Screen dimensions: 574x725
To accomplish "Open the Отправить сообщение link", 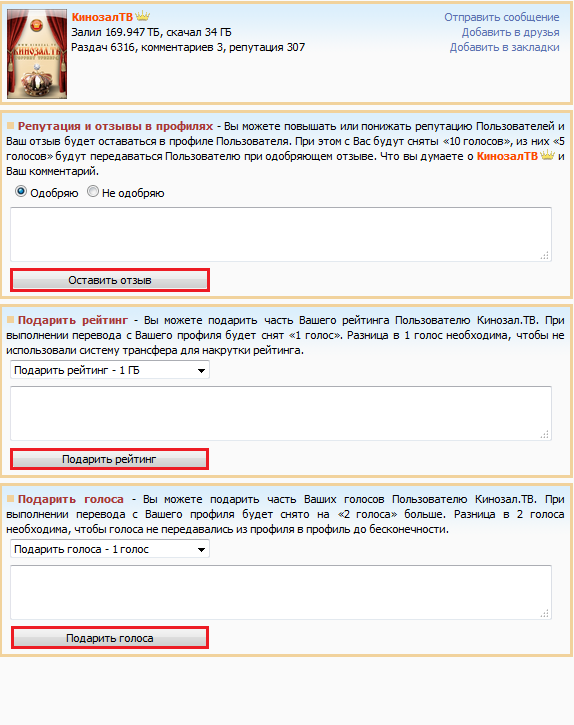I will point(502,17).
